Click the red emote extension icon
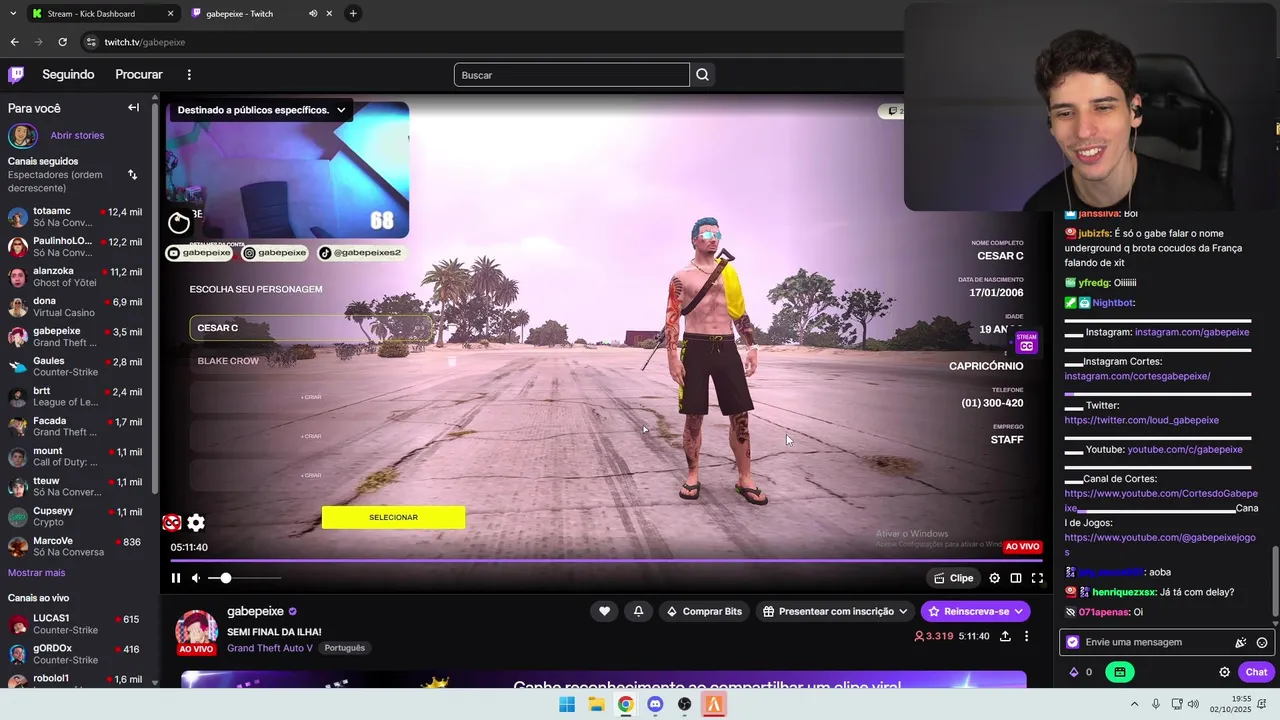 point(172,522)
